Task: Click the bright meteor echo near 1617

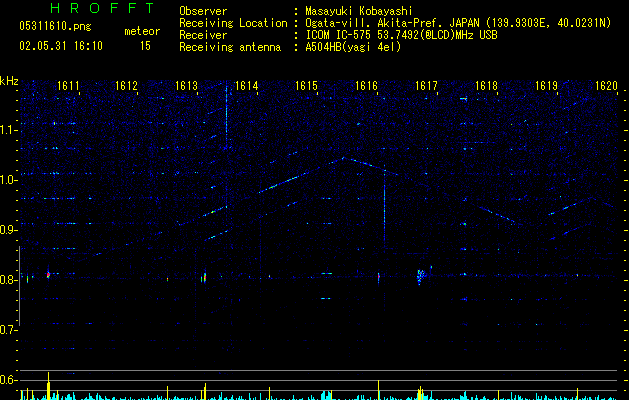Action: click(x=420, y=276)
